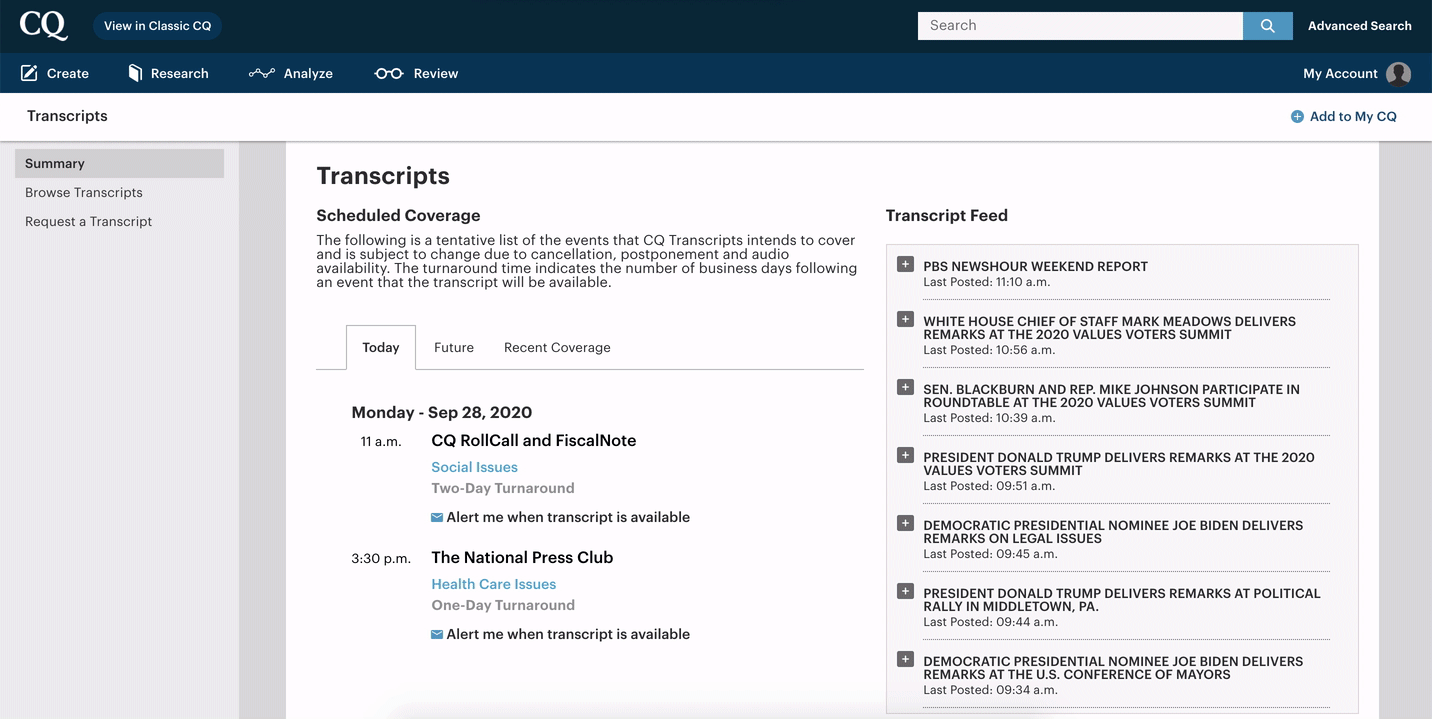Switch to the Future tab
This screenshot has width=1432, height=719.
pos(454,347)
